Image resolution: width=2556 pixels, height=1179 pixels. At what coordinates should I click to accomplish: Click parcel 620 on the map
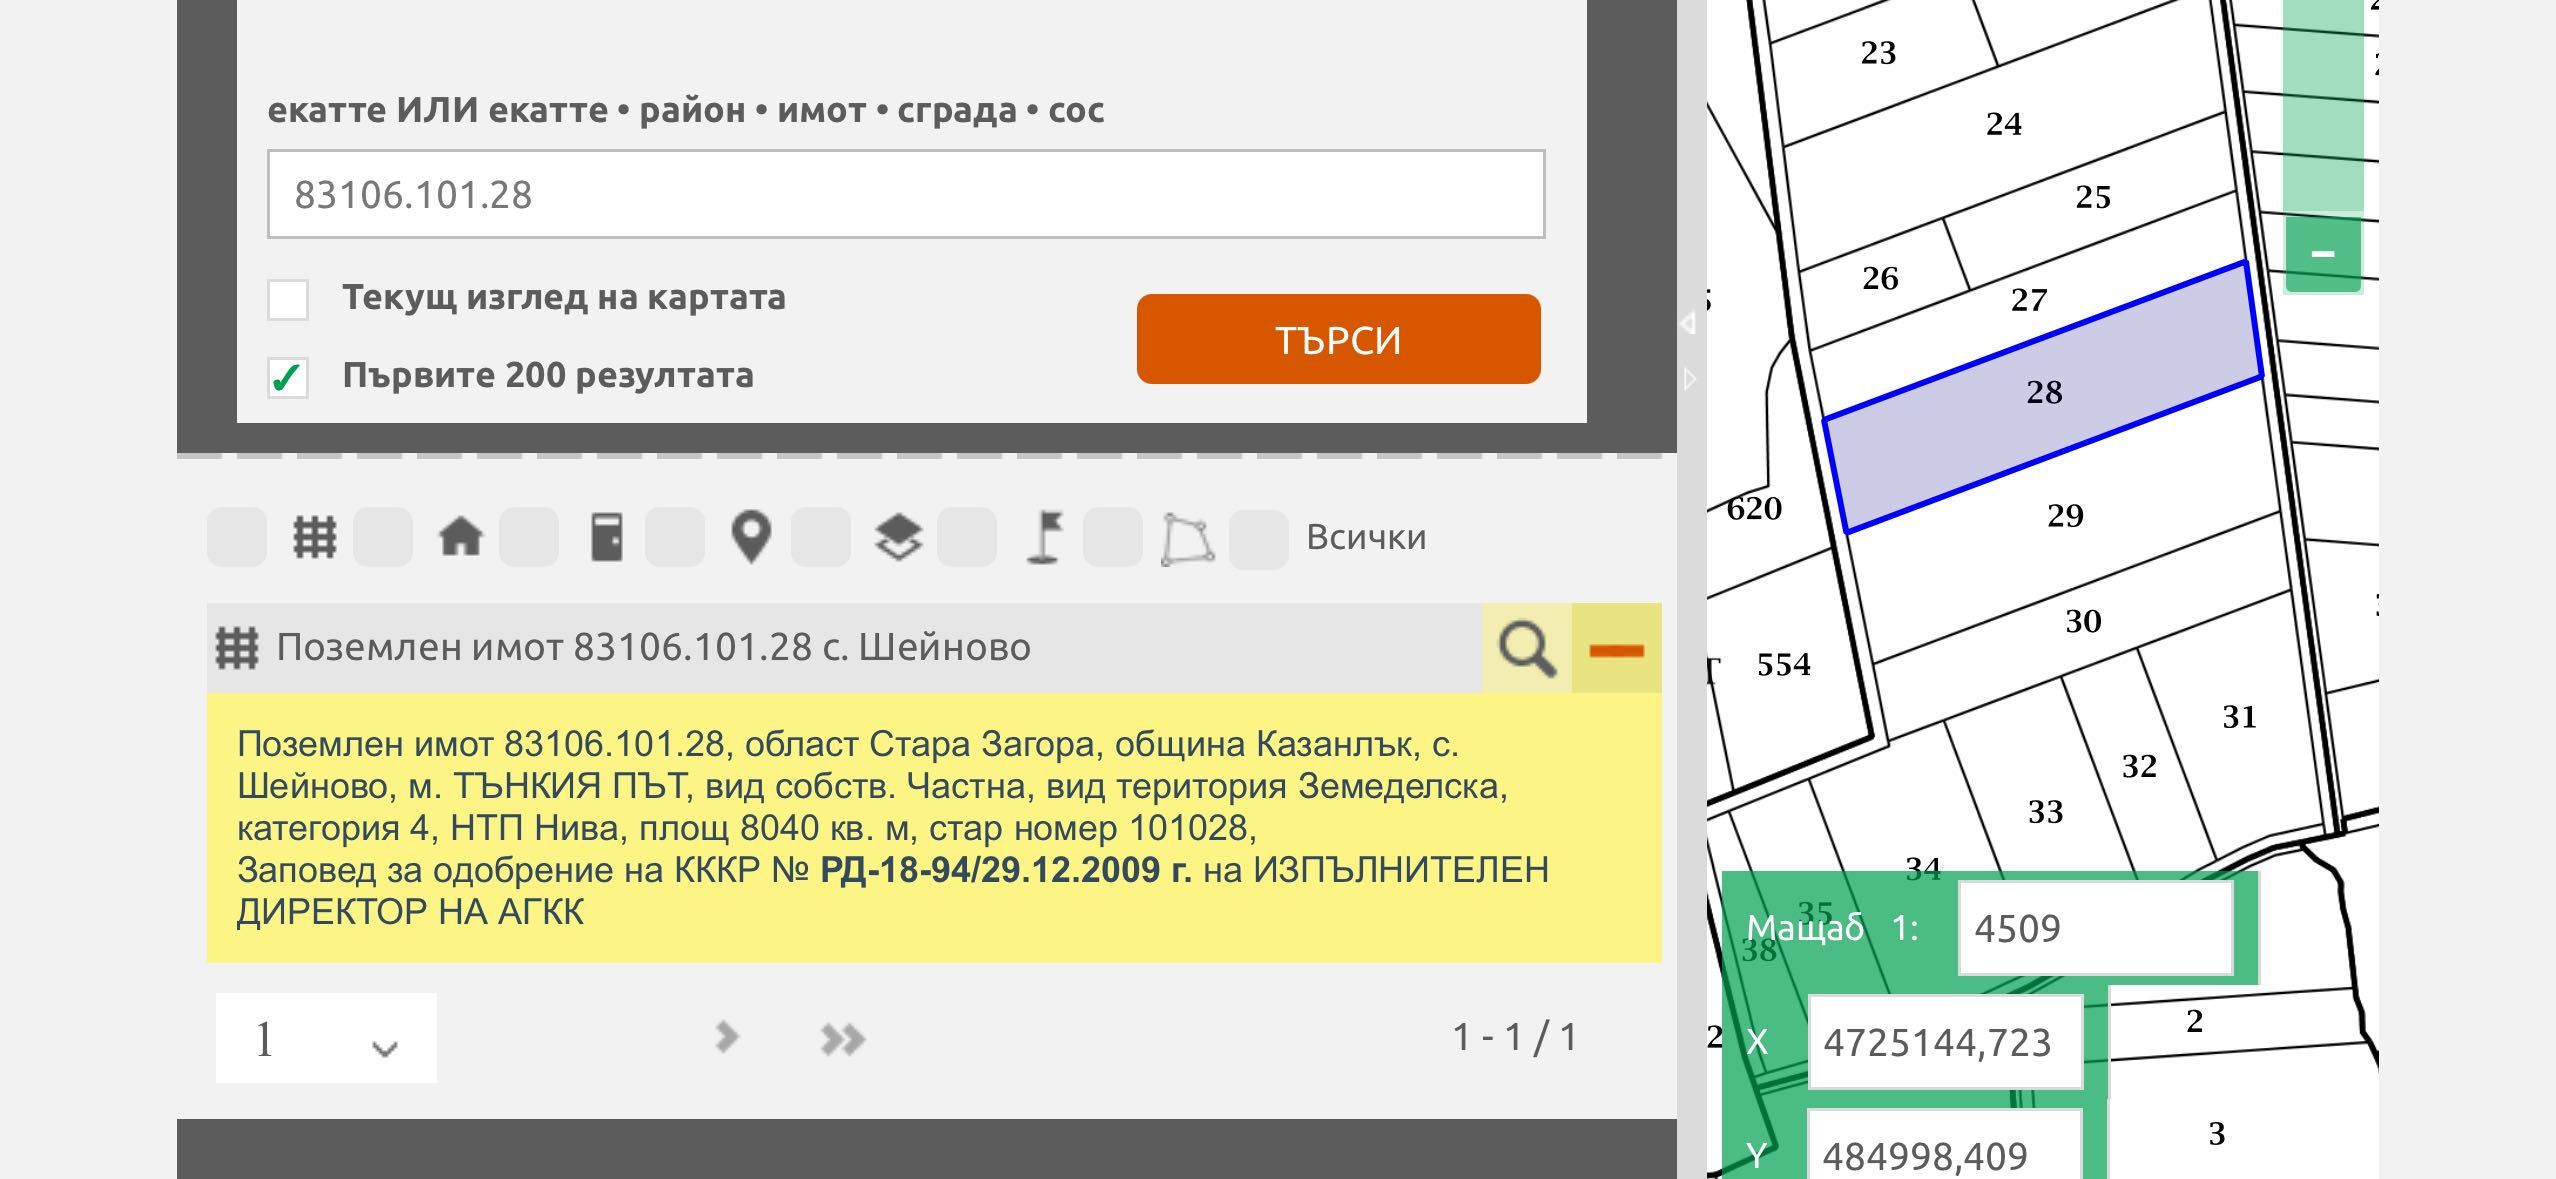1754,509
